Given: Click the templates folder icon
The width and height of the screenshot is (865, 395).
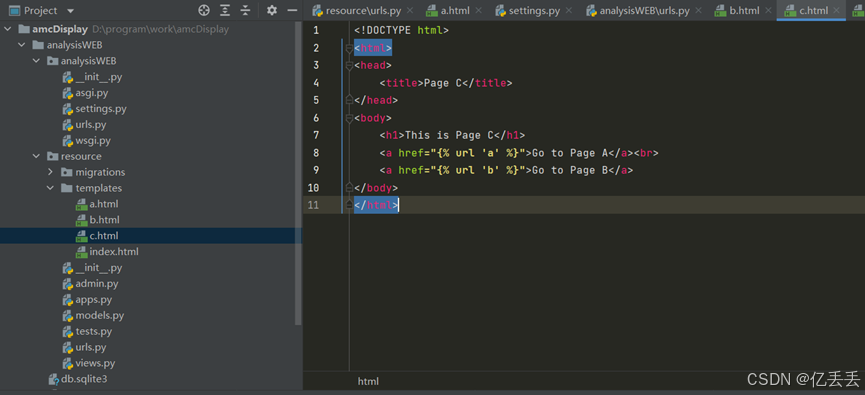Looking at the screenshot, I should pyautogui.click(x=67, y=188).
